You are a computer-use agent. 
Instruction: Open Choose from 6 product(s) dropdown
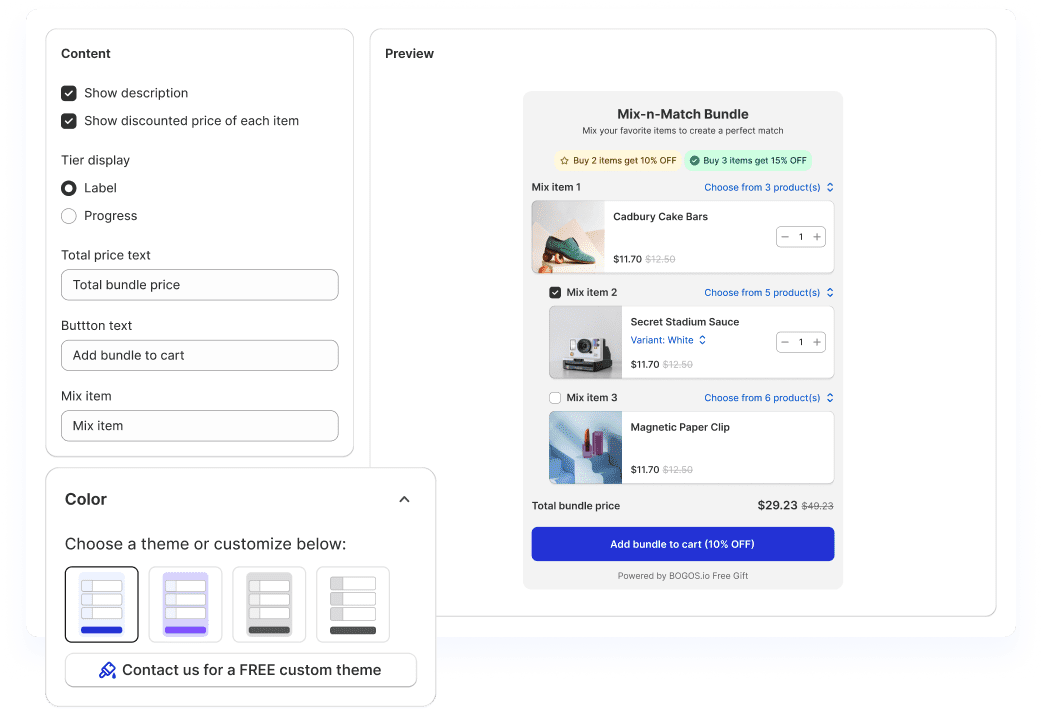(768, 398)
